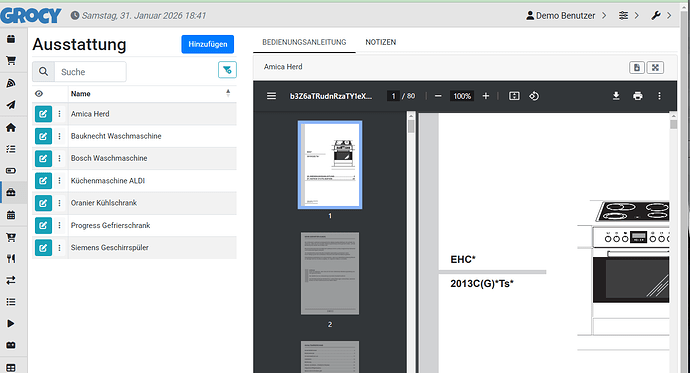Edit the Küchenmaschine ALDI entry
Screen dimensions: 690x373
pos(43,180)
